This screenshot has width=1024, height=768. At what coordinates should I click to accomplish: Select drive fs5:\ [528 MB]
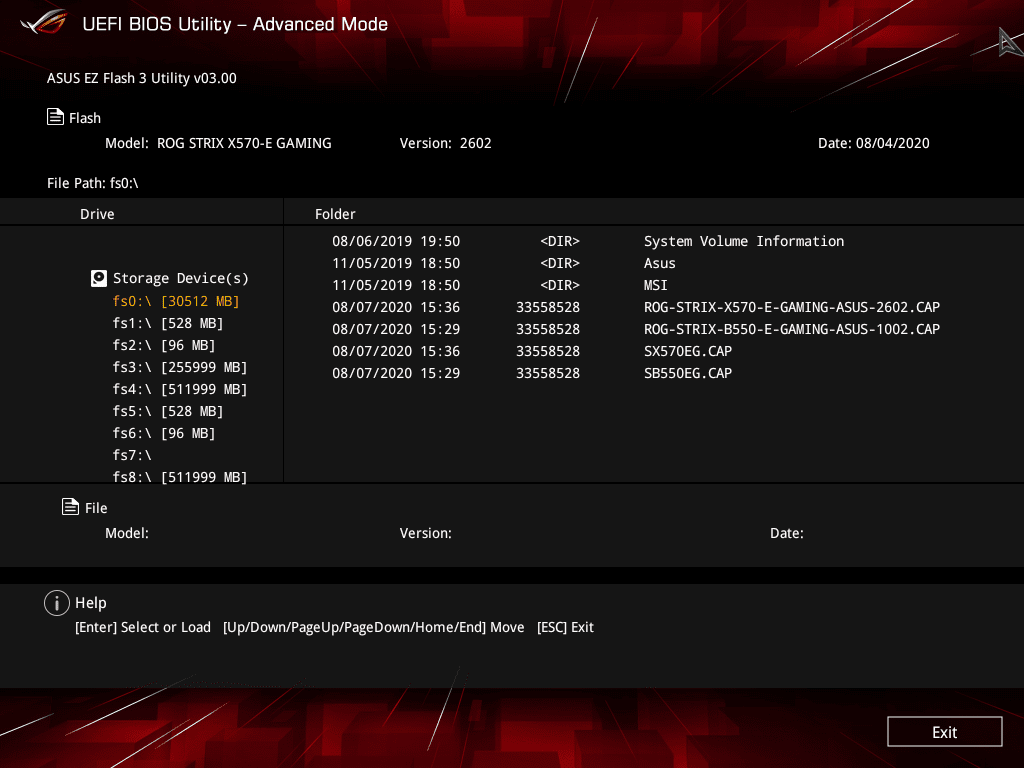pyautogui.click(x=168, y=411)
